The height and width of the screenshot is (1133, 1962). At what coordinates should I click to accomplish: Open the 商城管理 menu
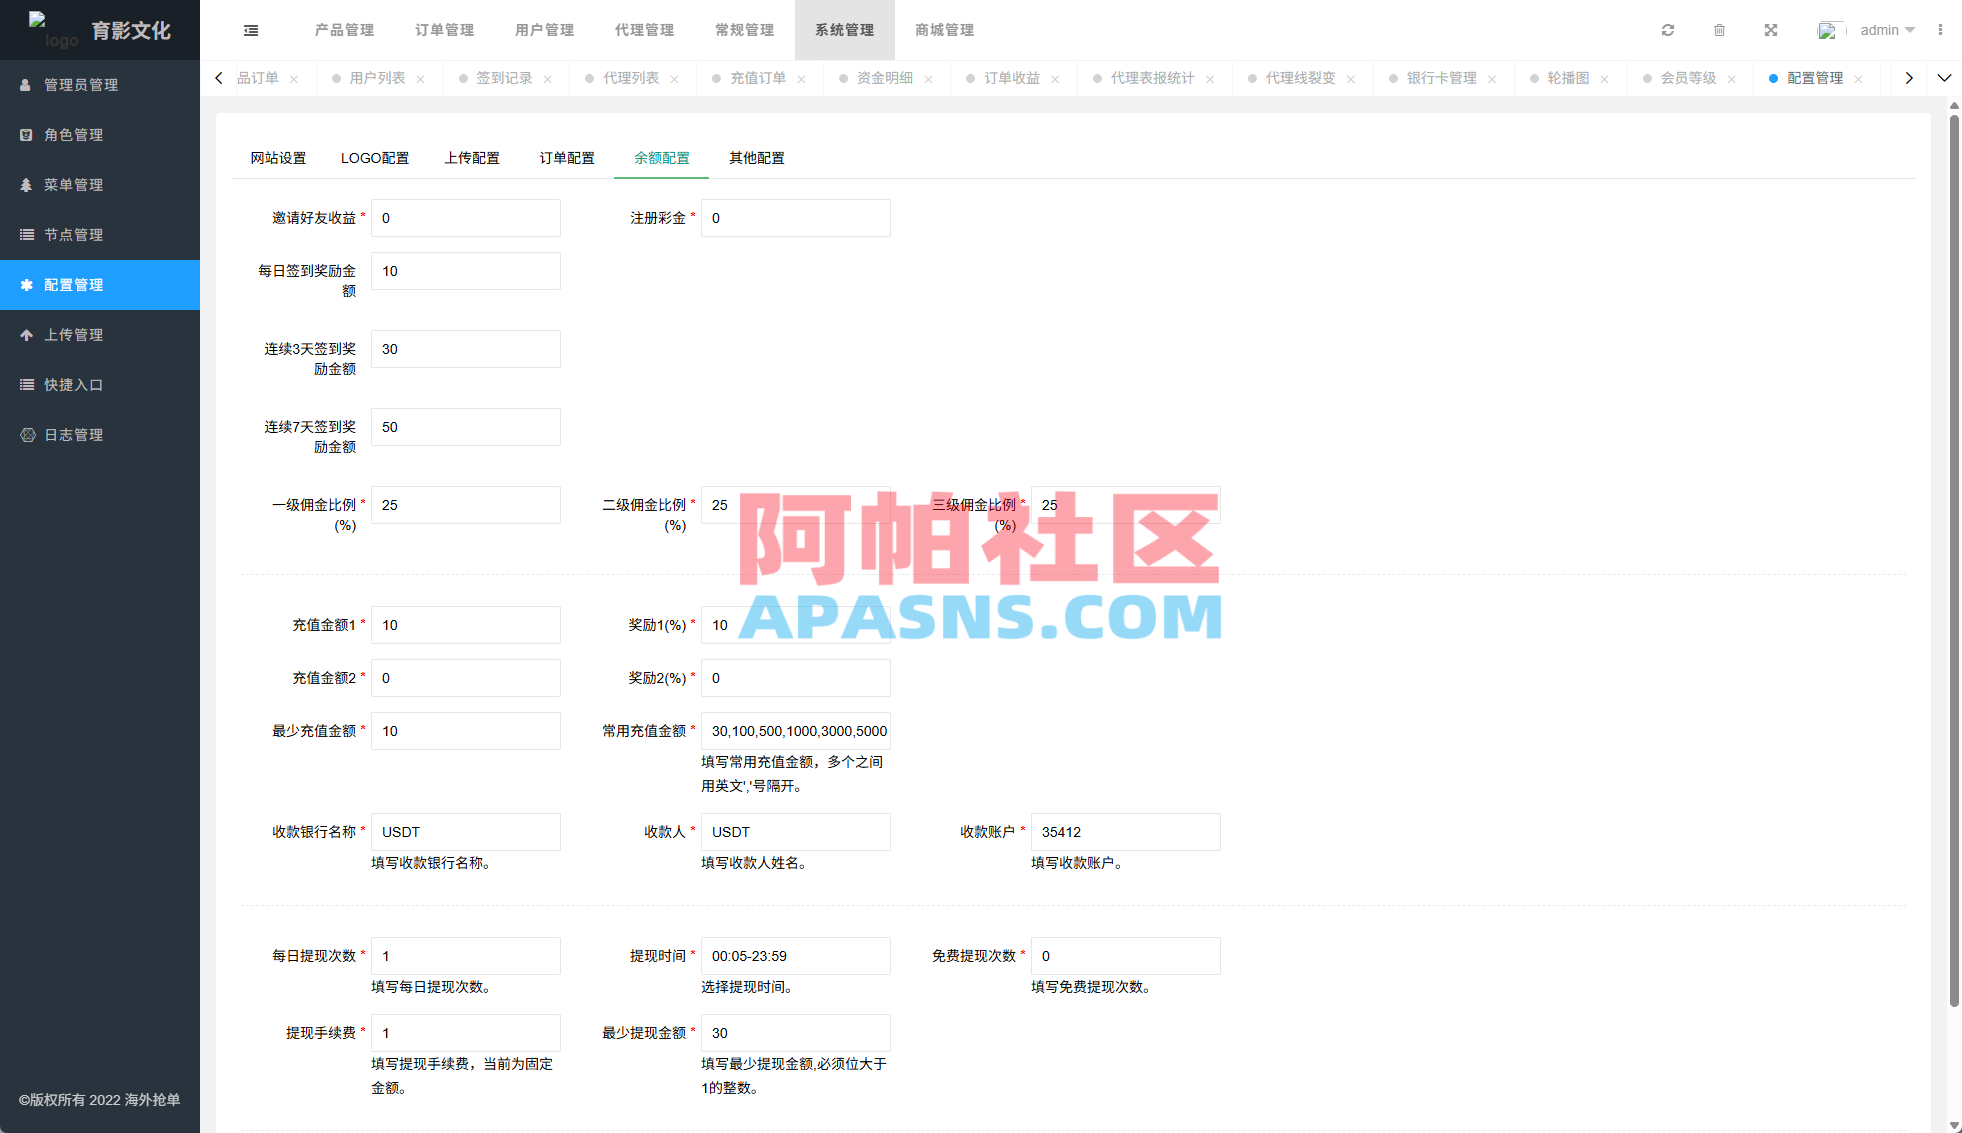(942, 30)
